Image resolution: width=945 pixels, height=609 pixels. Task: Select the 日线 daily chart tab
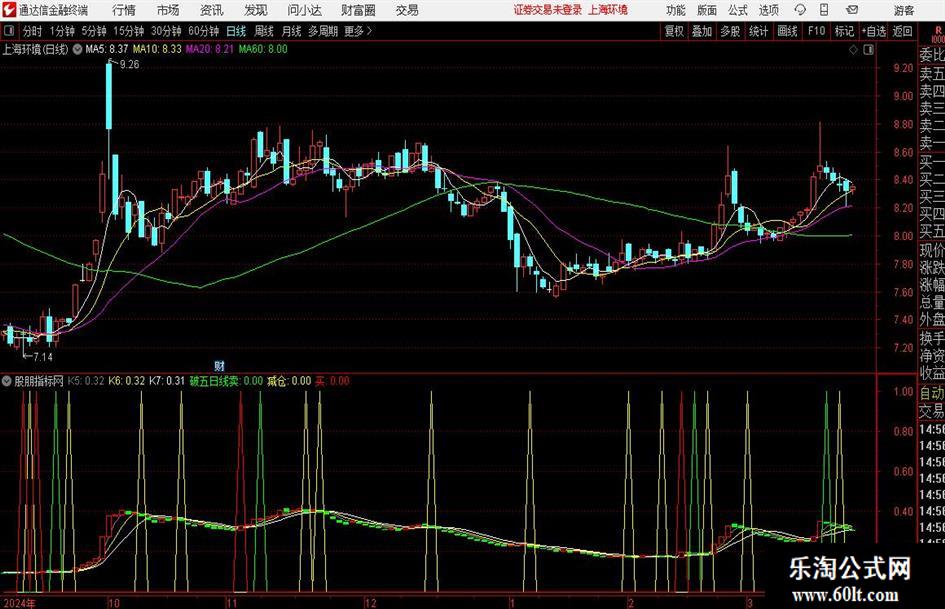coord(236,31)
